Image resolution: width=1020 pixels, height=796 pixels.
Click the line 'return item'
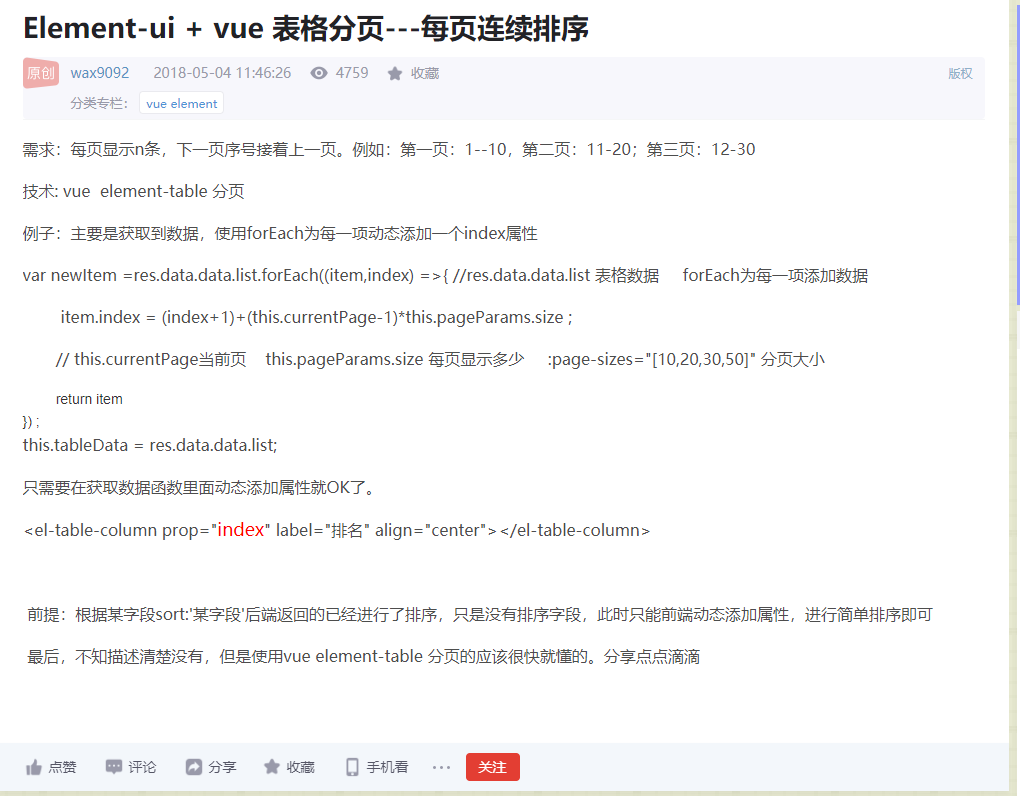89,399
